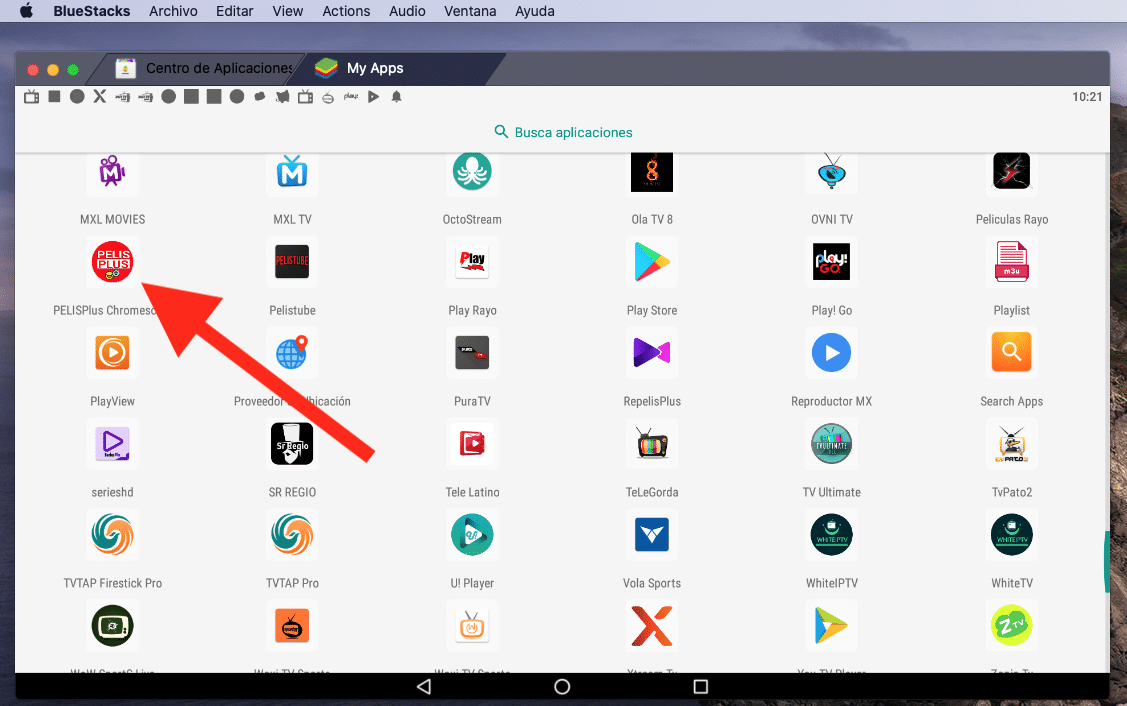Open the Tele Latino app icon
The width and height of the screenshot is (1127, 706).
tap(472, 444)
